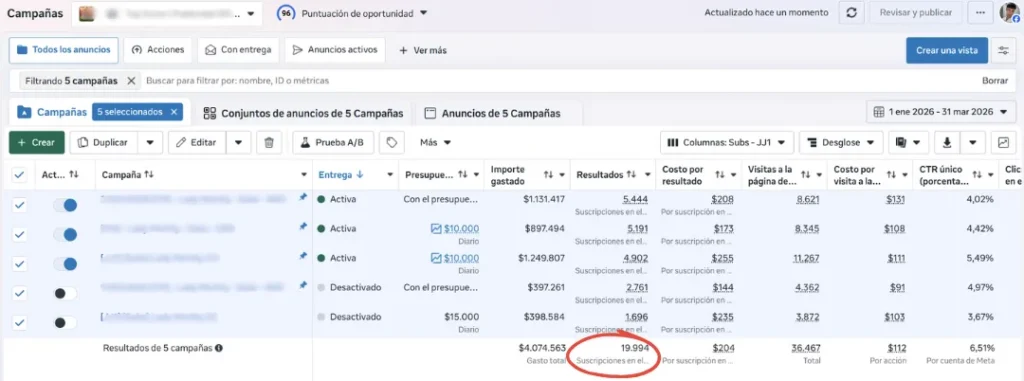Open the three-dot more options menu

(x=980, y=13)
